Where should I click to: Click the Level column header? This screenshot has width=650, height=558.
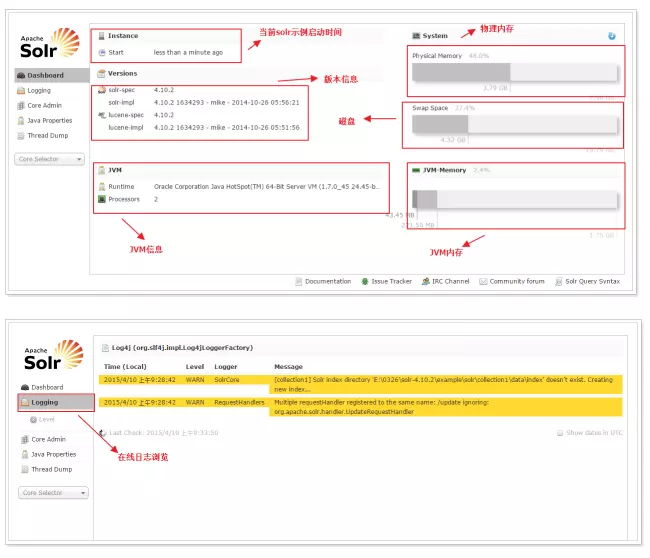194,367
